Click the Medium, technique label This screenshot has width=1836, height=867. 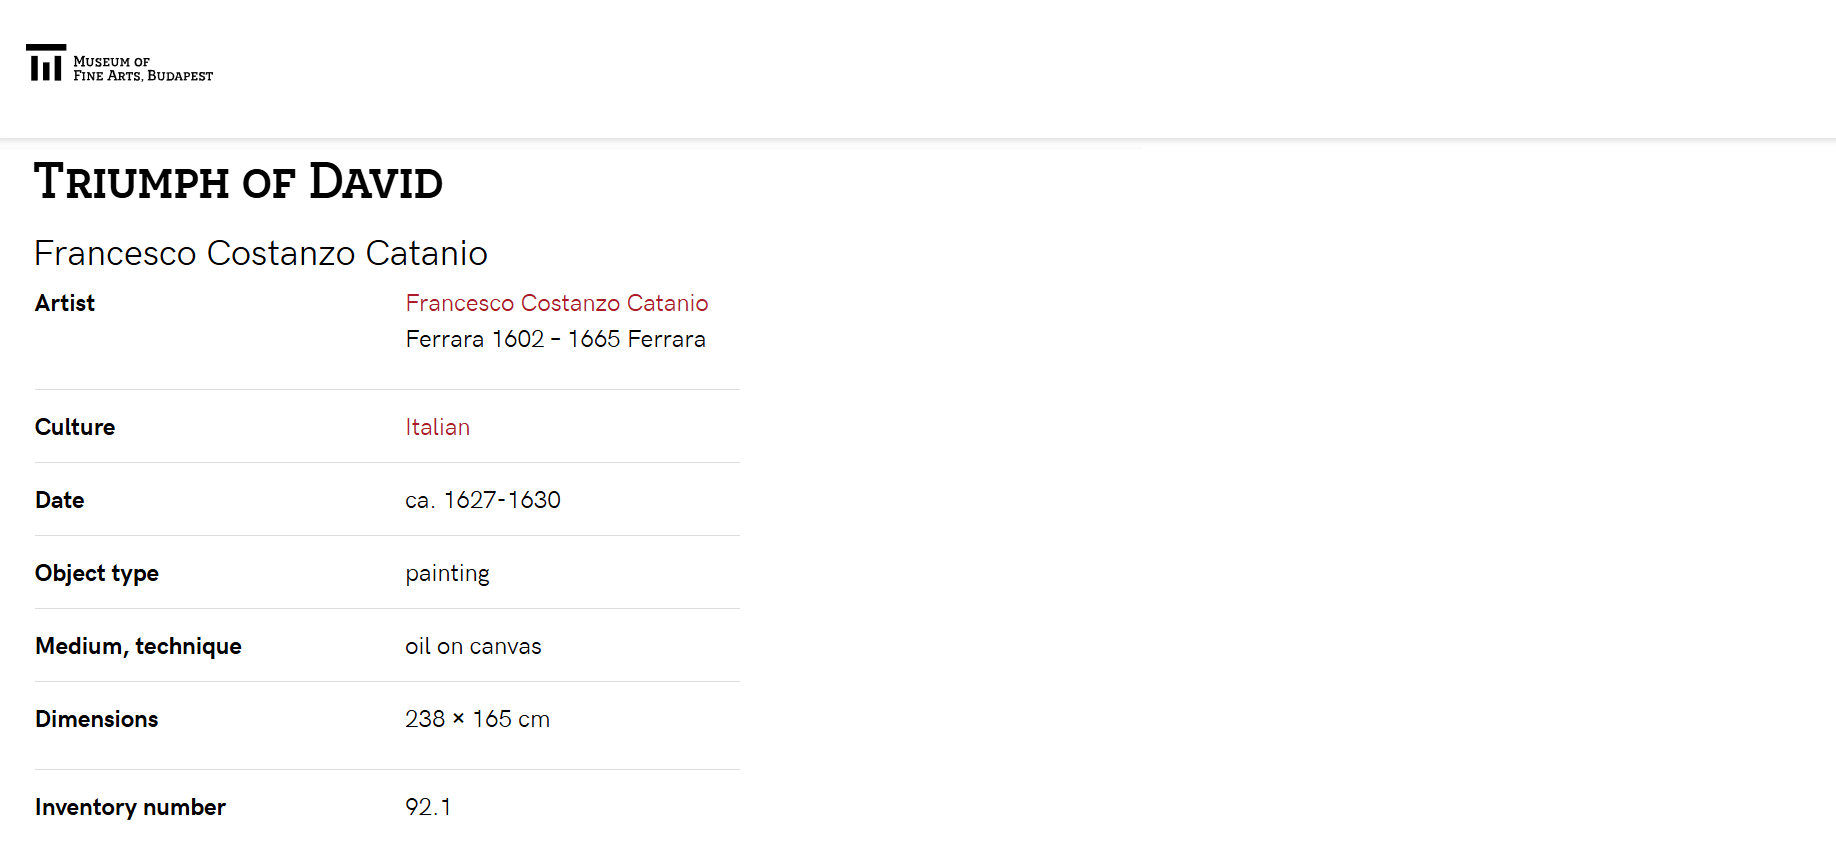(x=138, y=646)
